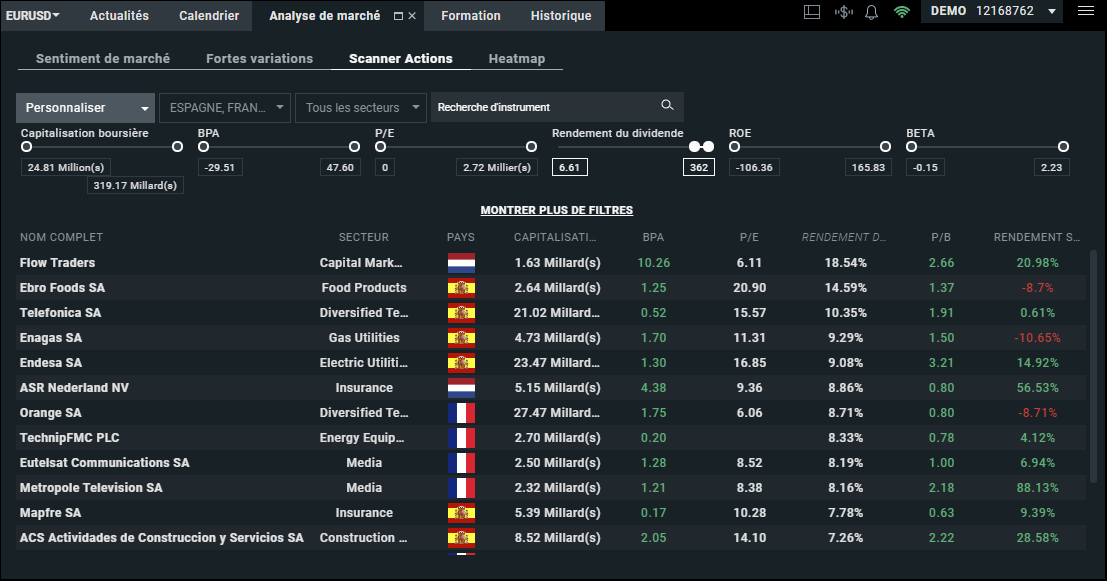Click the Spain flag for Telefonica SA
Screen dimensions: 1107x581
pyautogui.click(x=461, y=313)
